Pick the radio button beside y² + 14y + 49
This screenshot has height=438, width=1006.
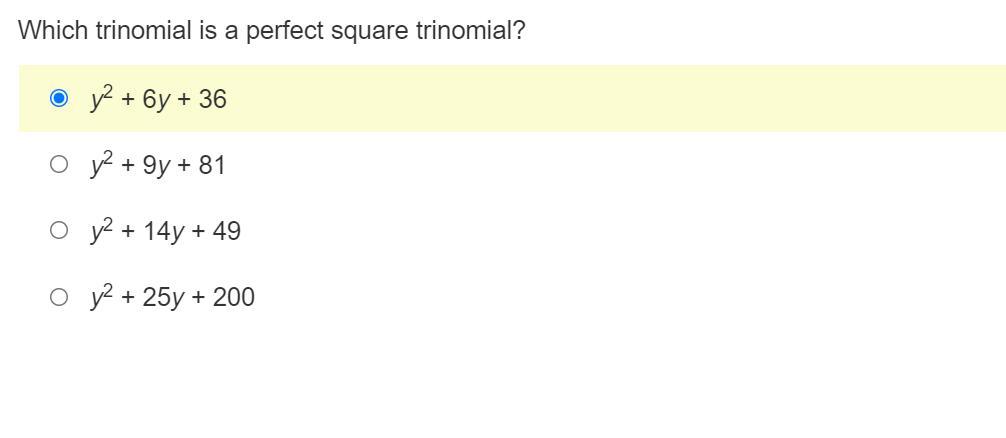[x=58, y=230]
